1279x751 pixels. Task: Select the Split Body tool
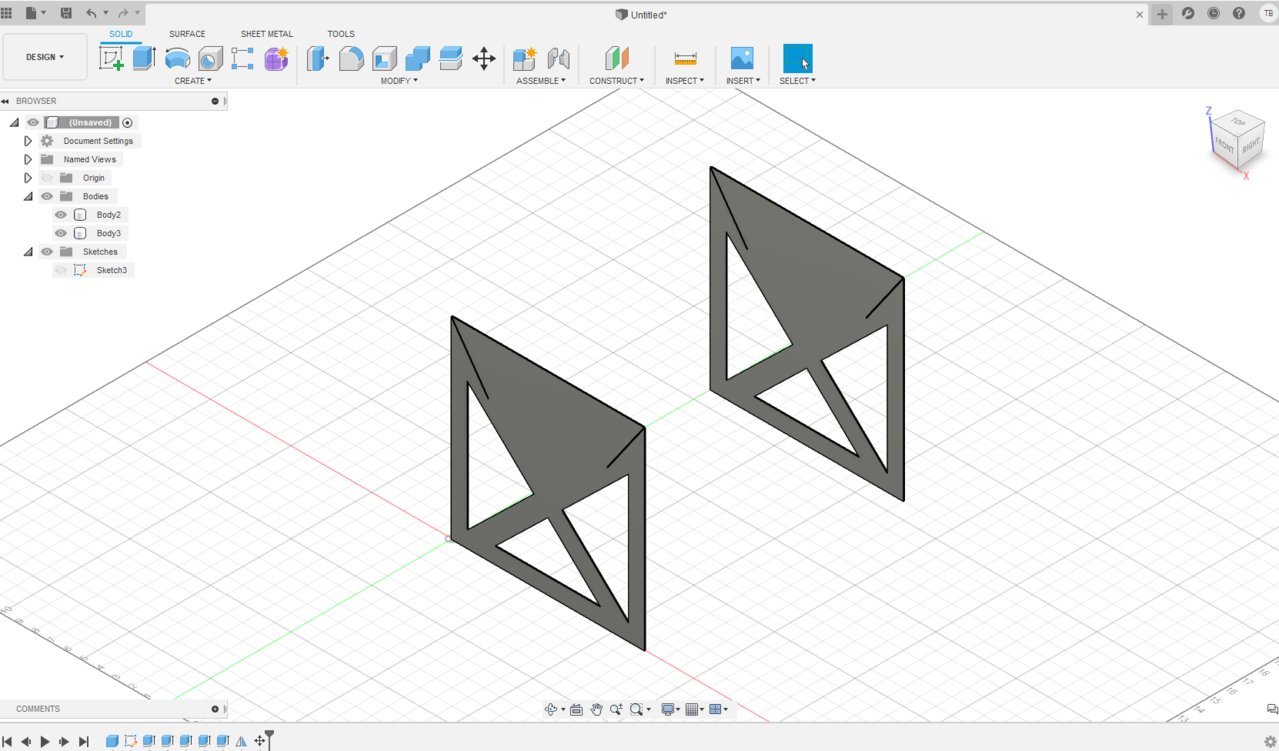point(451,58)
